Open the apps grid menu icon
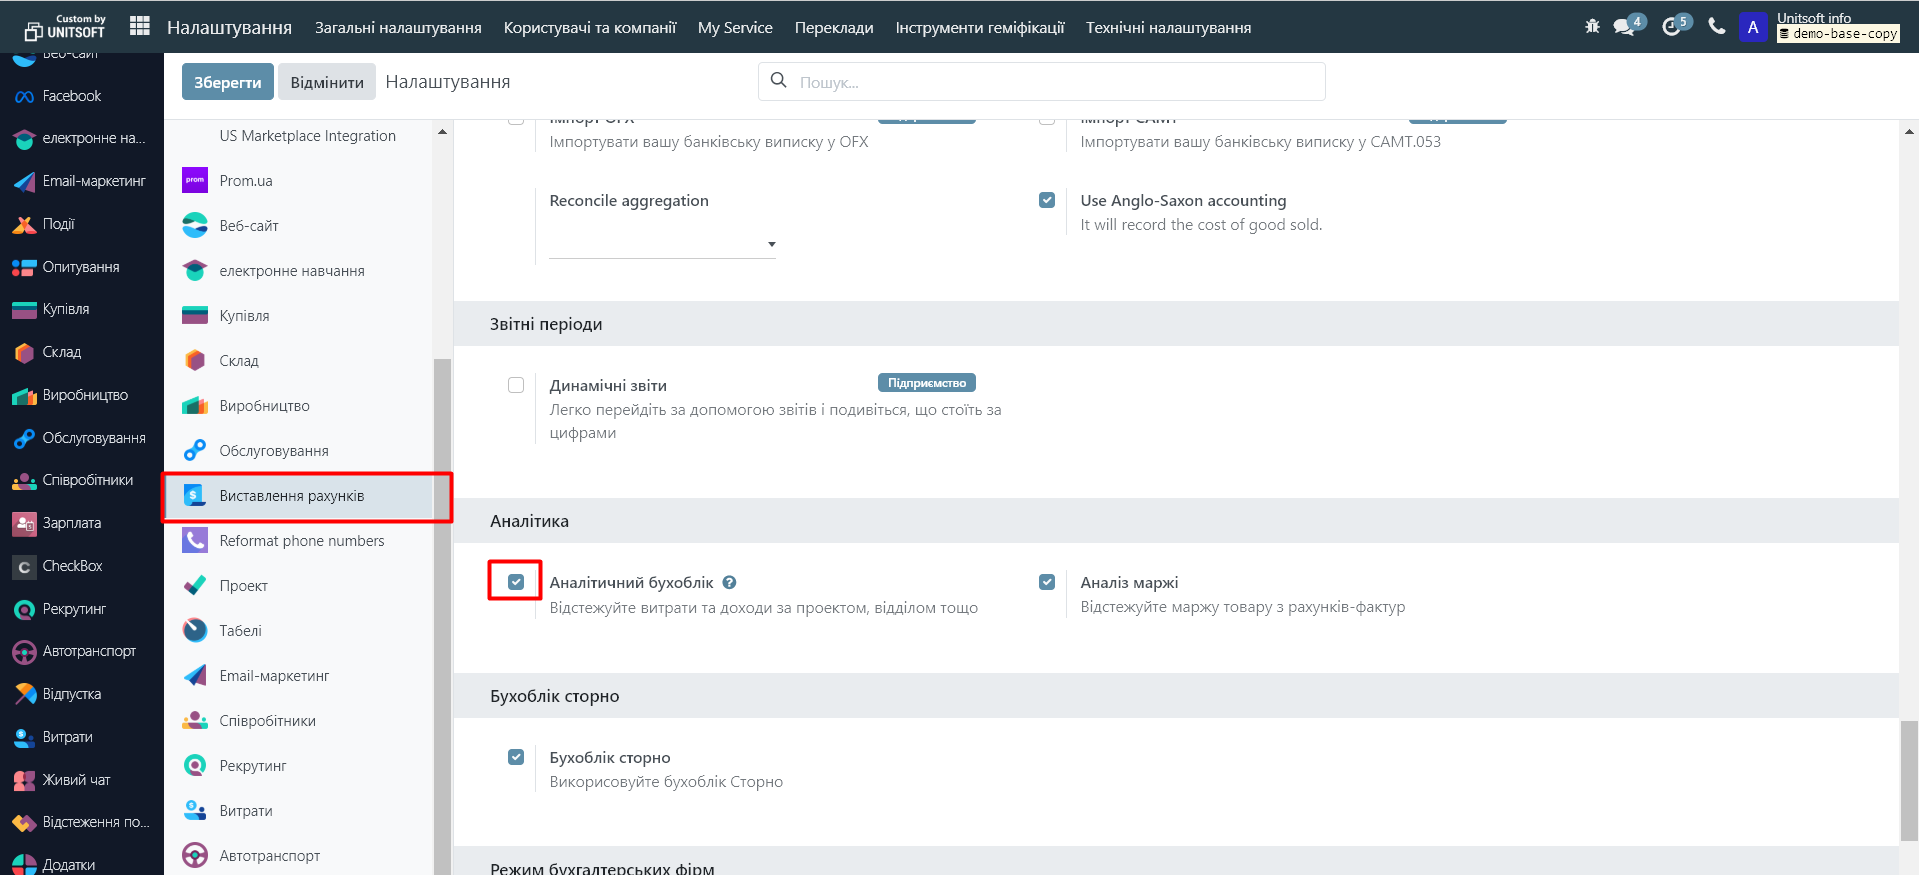 click(x=140, y=26)
